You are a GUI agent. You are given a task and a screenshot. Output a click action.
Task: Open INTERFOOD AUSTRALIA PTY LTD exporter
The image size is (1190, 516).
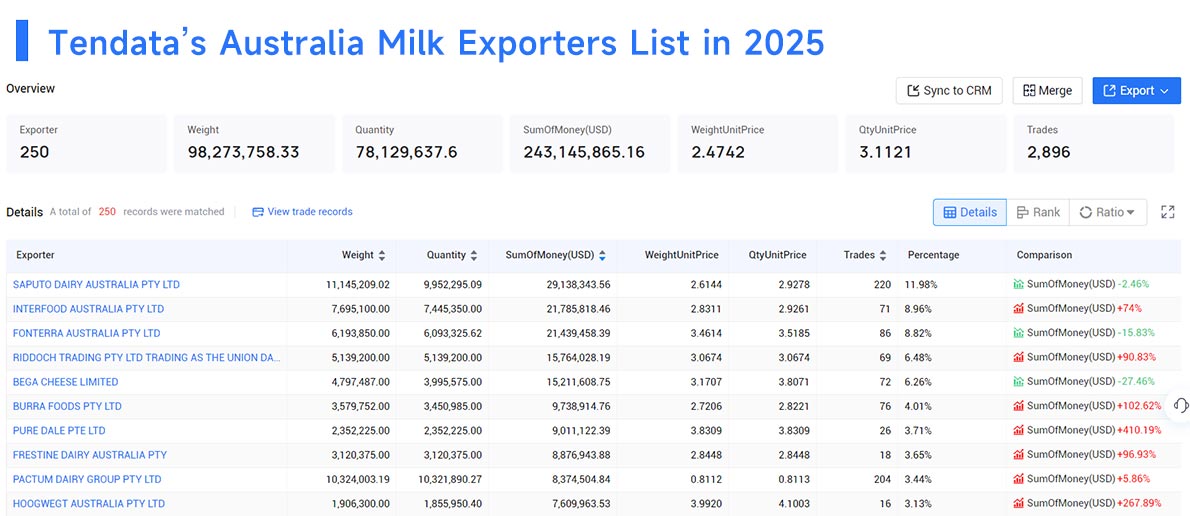pos(88,309)
